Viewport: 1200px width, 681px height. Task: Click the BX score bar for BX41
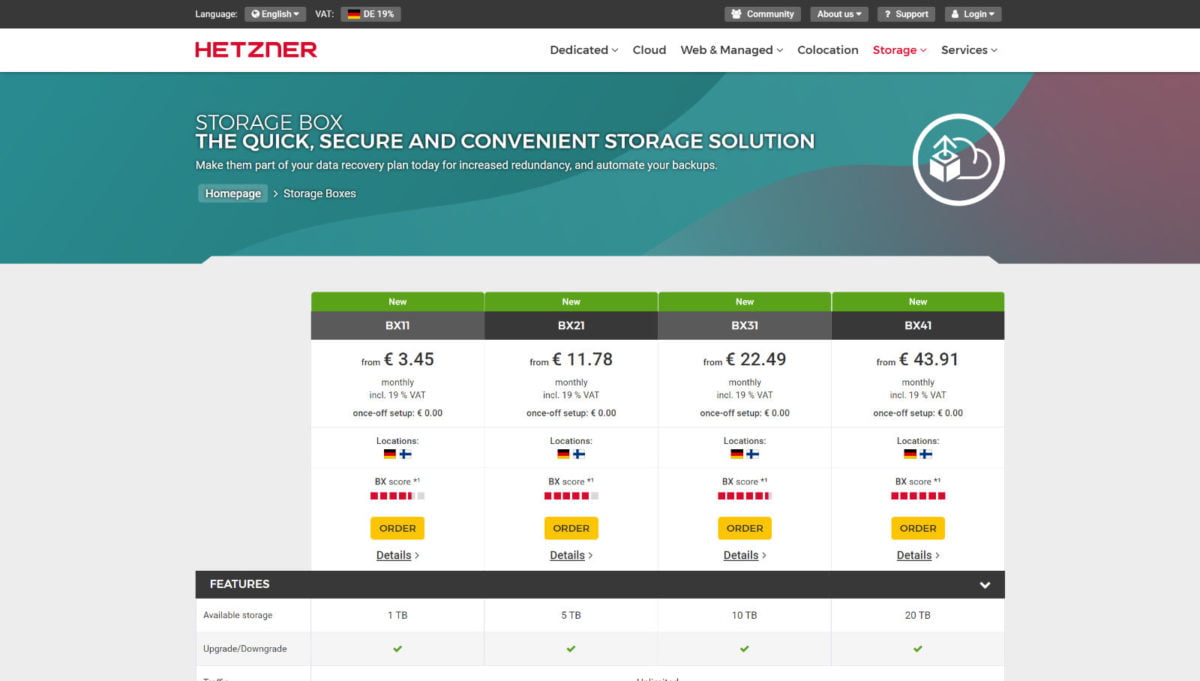click(918, 496)
